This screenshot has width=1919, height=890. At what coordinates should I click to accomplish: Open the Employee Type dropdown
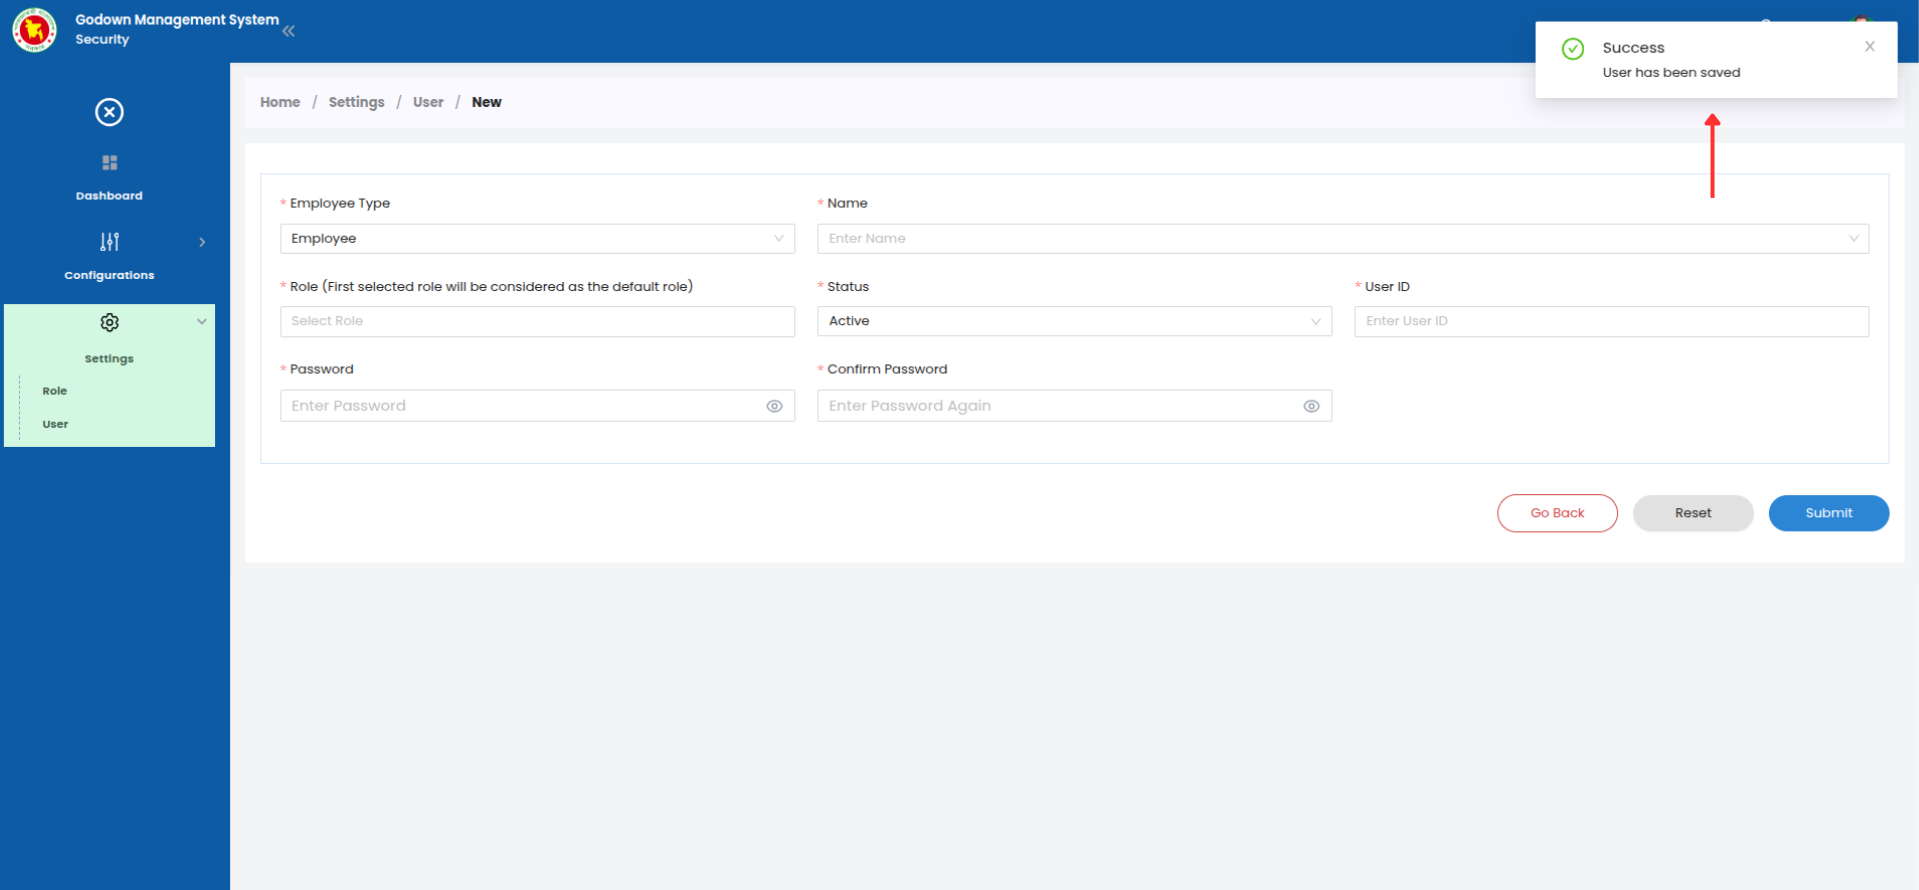(537, 238)
